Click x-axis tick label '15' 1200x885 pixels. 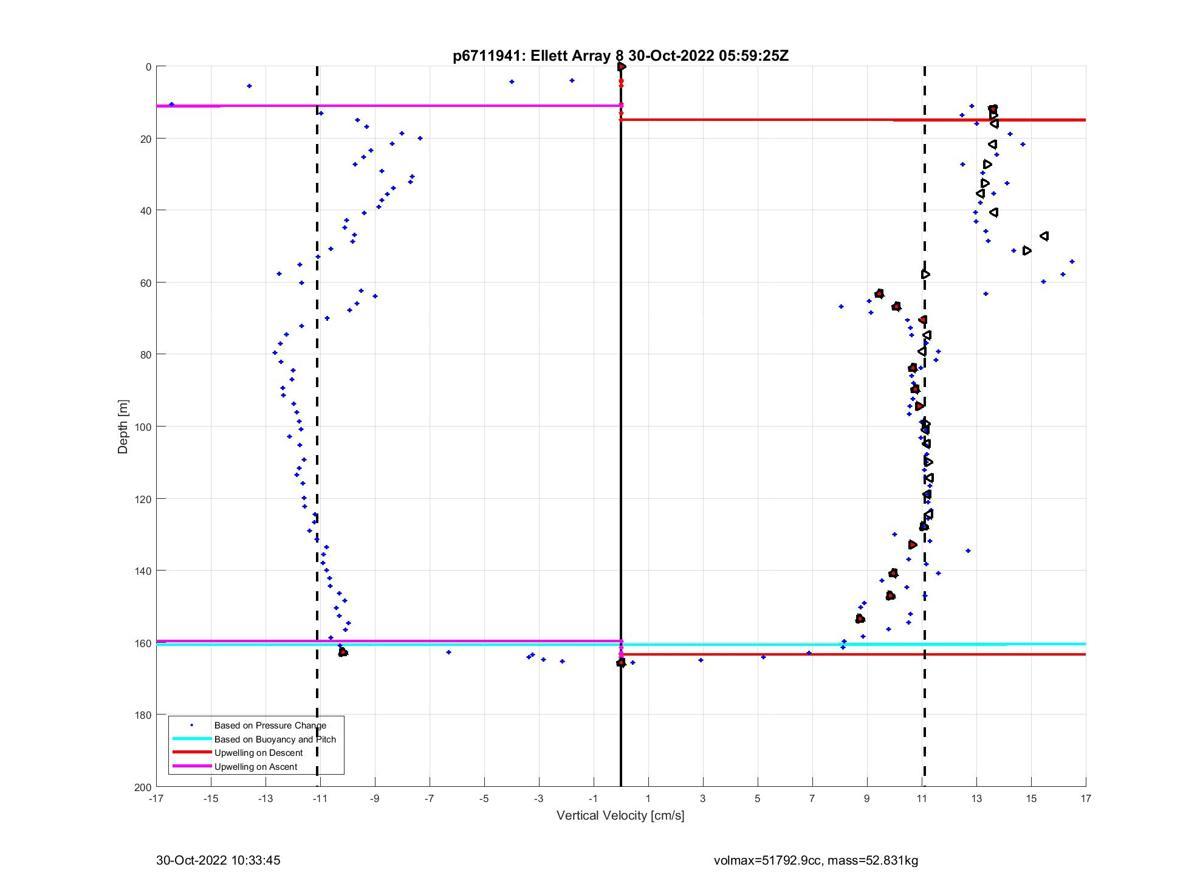click(1031, 798)
